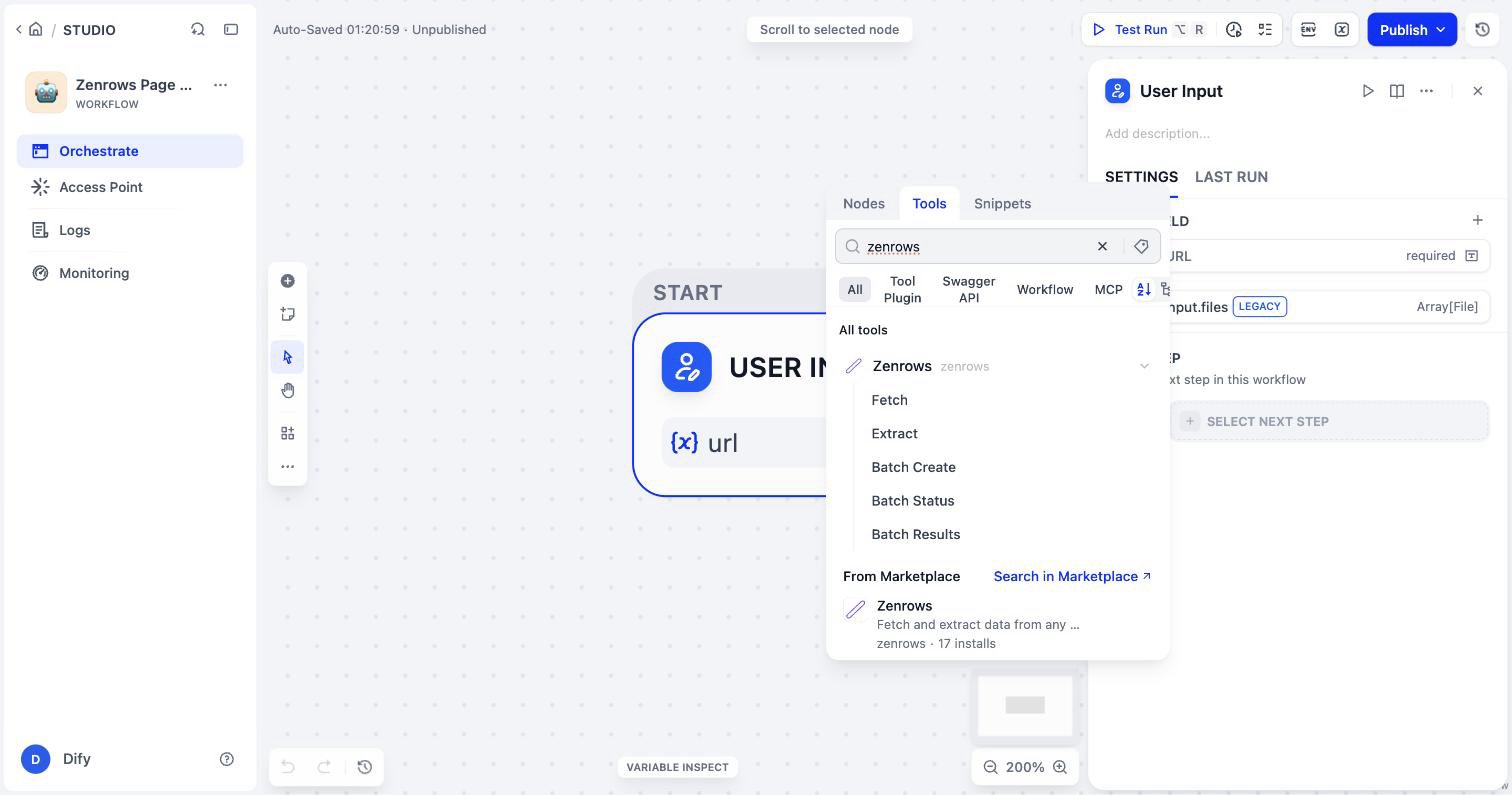
Task: Switch to the Snippets tab
Action: point(1002,204)
